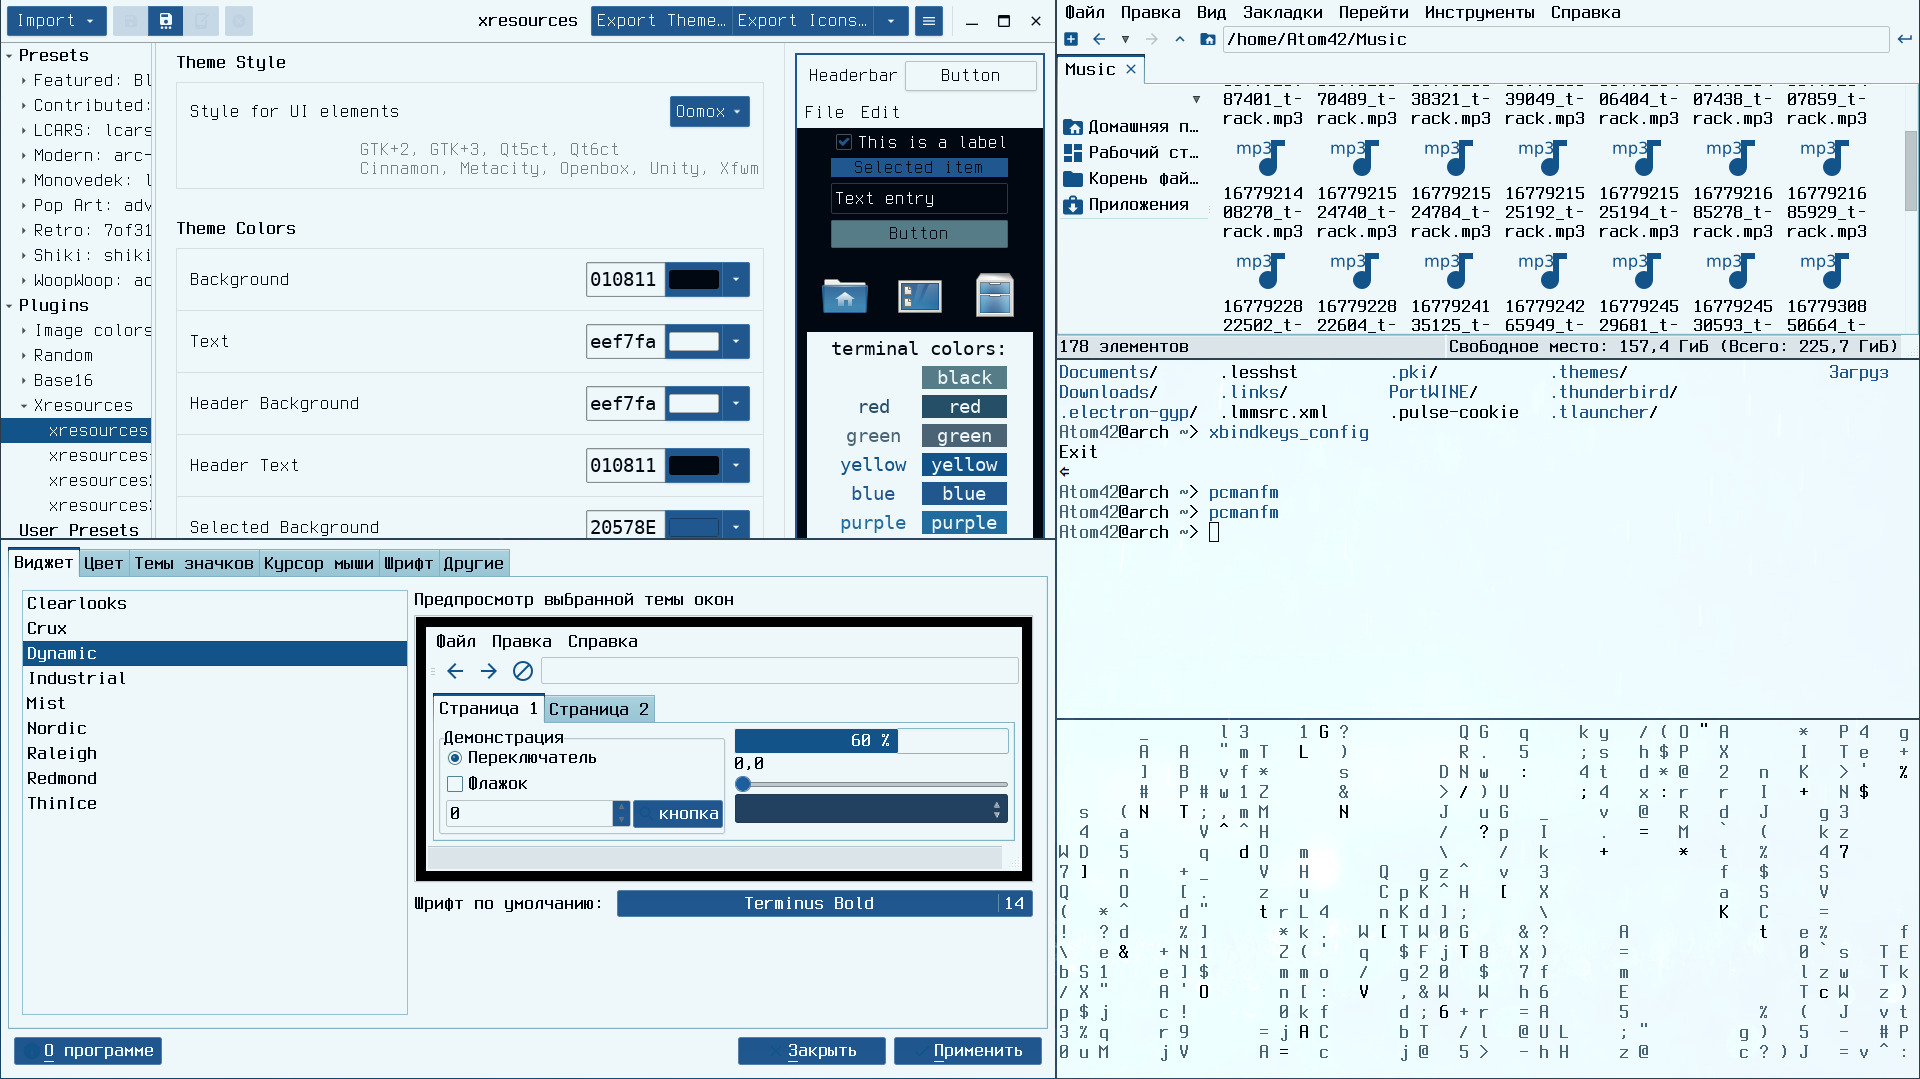This screenshot has height=1079, width=1920.
Task: Select the mp3 file 1677924135125_track.mp3
Action: (x=1450, y=292)
